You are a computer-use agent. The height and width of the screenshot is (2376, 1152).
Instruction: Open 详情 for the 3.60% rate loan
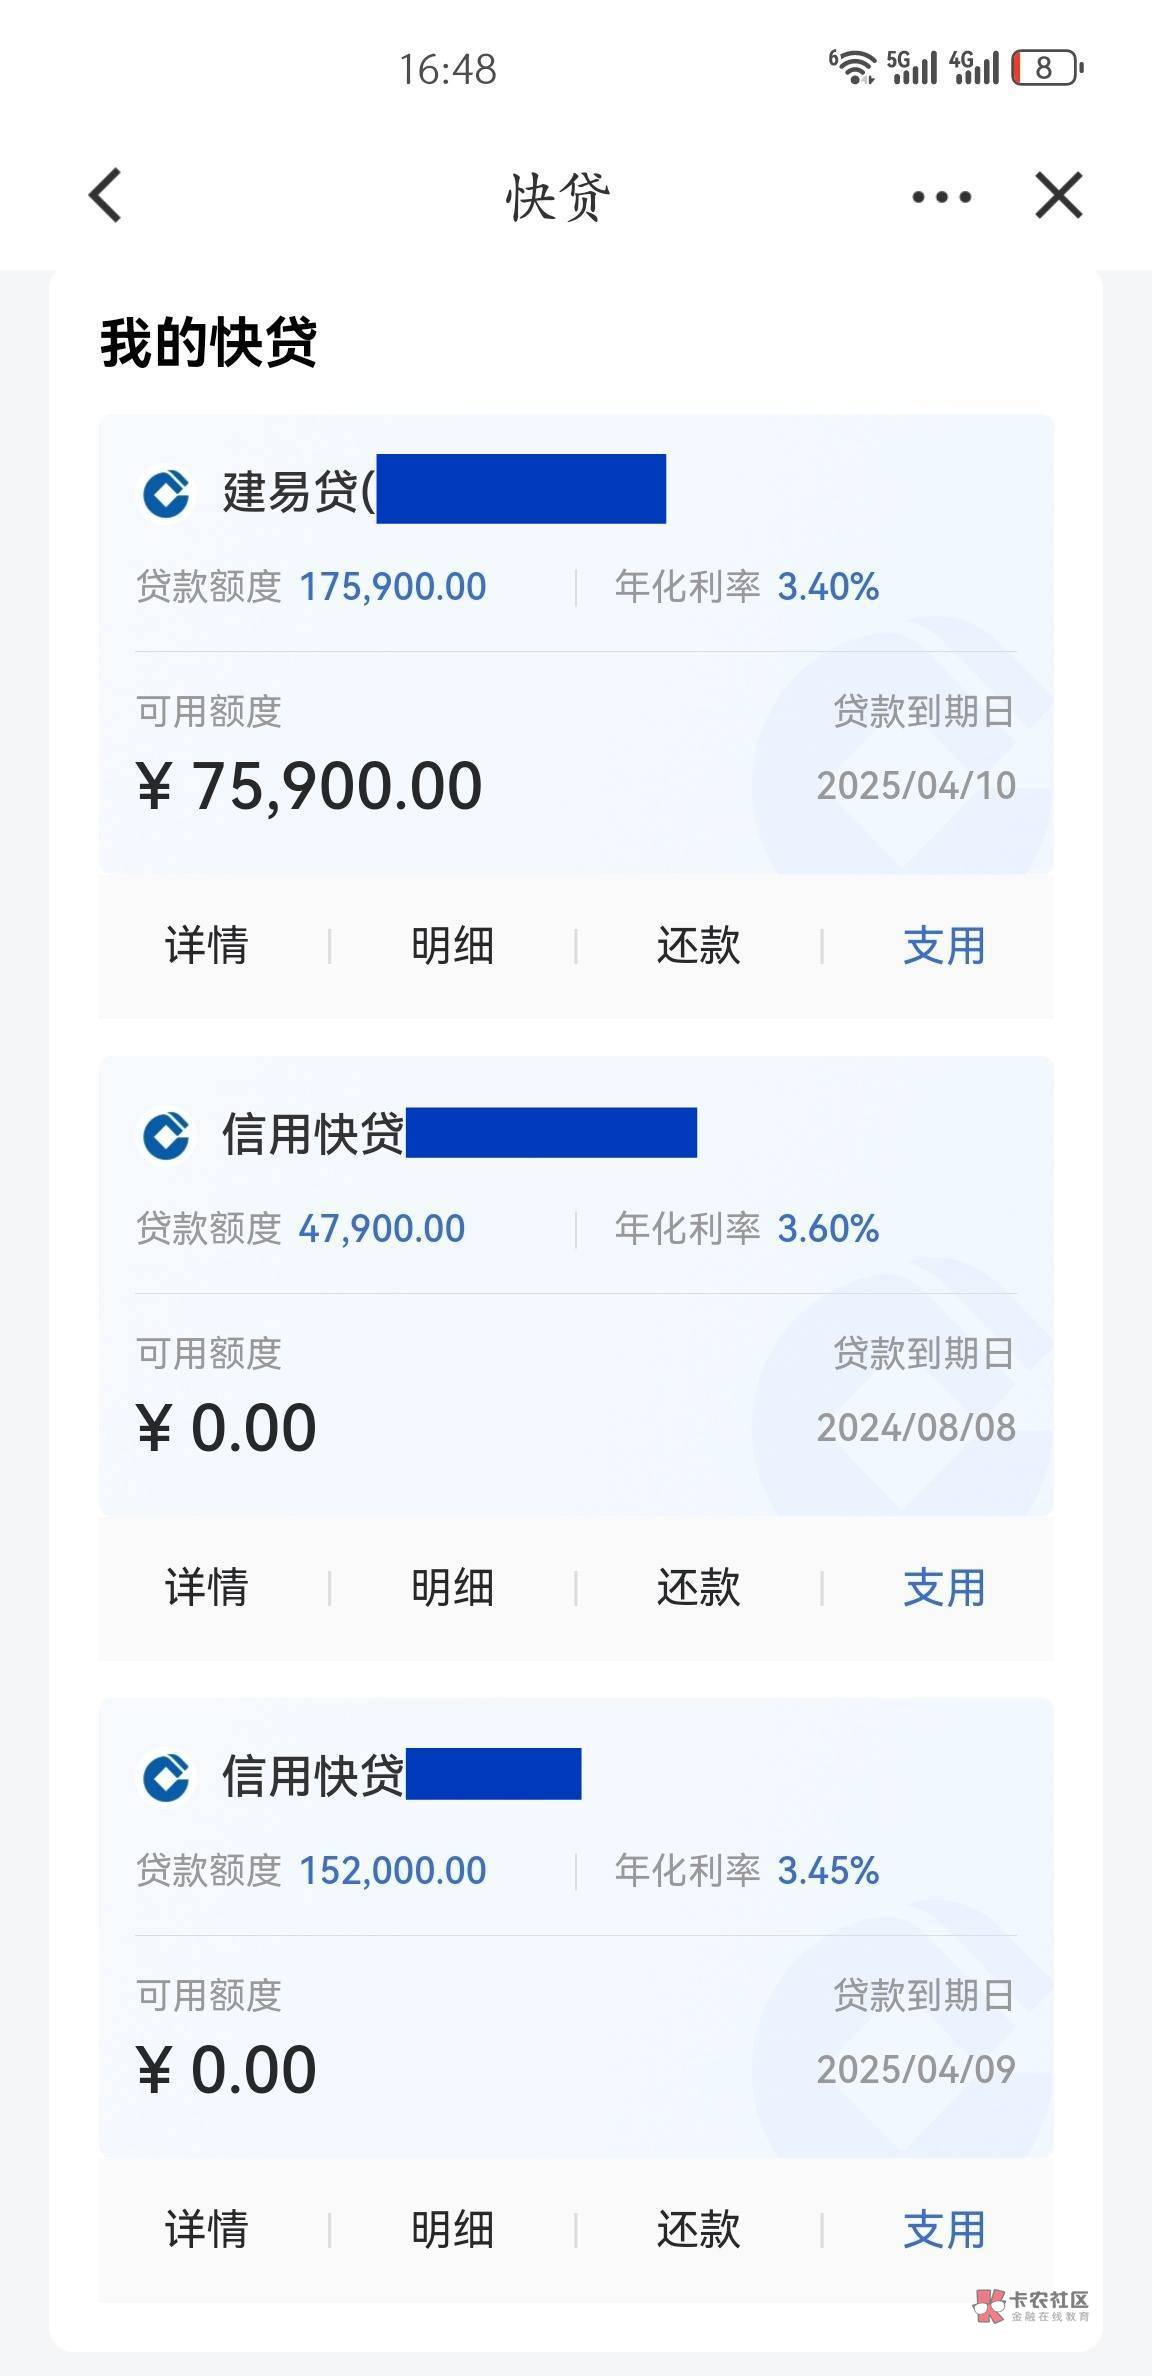(206, 1588)
